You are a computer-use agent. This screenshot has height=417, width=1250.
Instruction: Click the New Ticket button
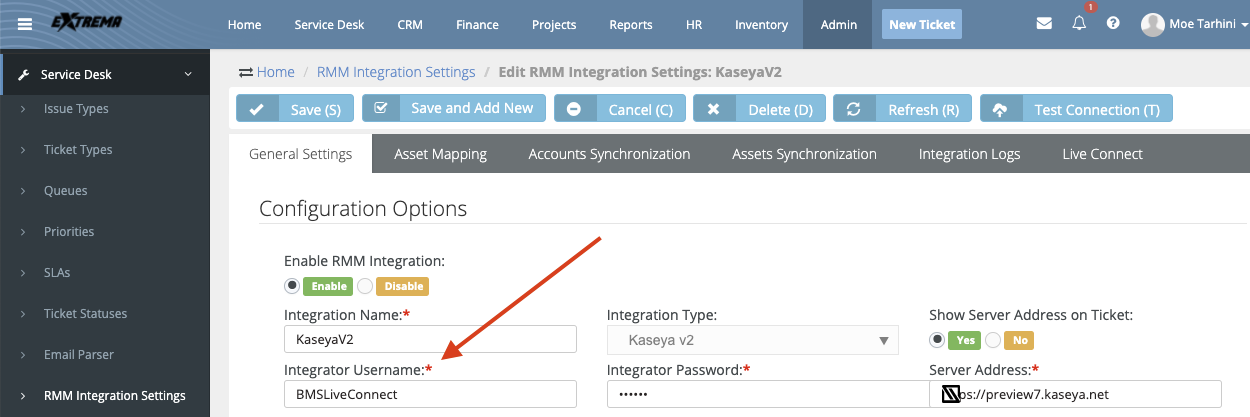pyautogui.click(x=922, y=24)
